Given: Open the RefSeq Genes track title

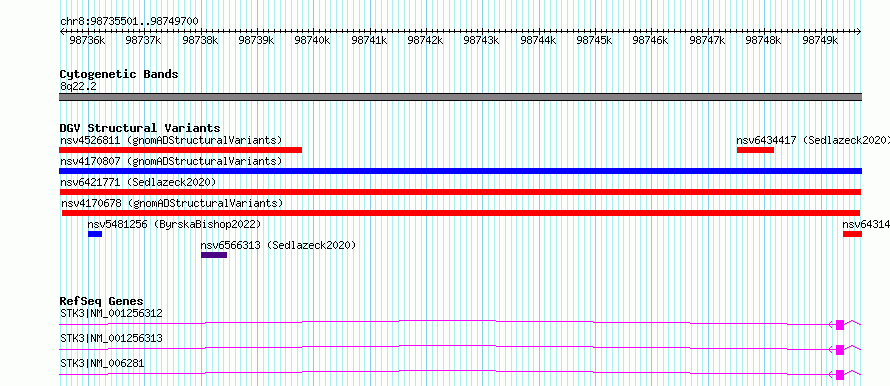Looking at the screenshot, I should click(102, 301).
